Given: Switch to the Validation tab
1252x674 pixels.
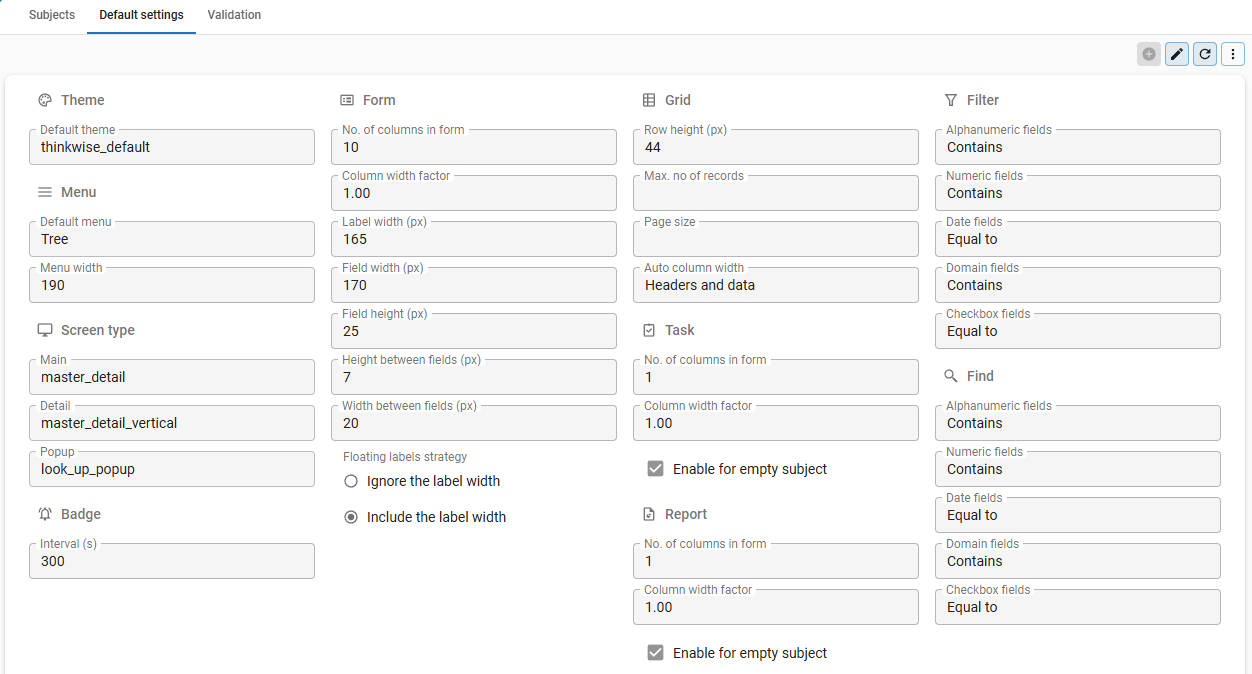Looking at the screenshot, I should (x=234, y=15).
